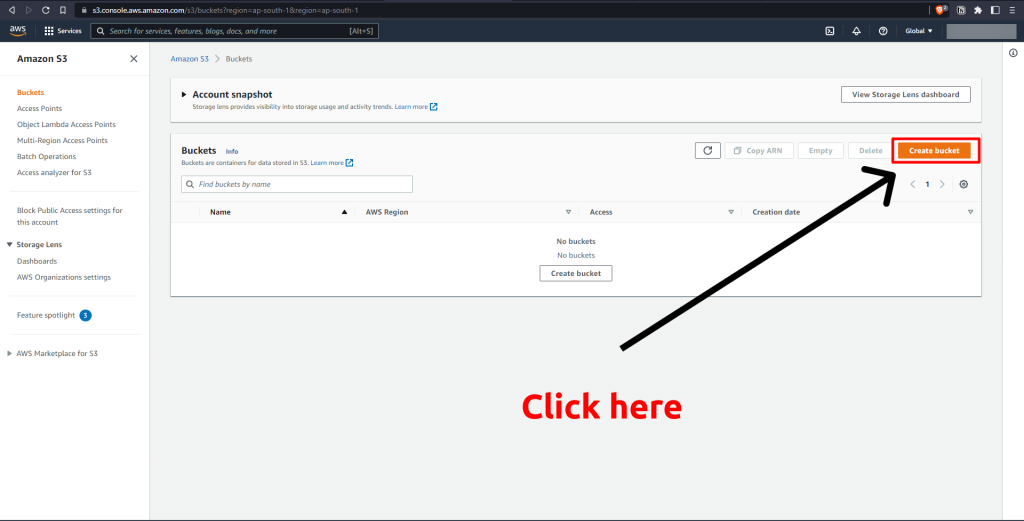This screenshot has width=1024, height=521.
Task: Click the account name area in top bar
Action: pos(981,31)
